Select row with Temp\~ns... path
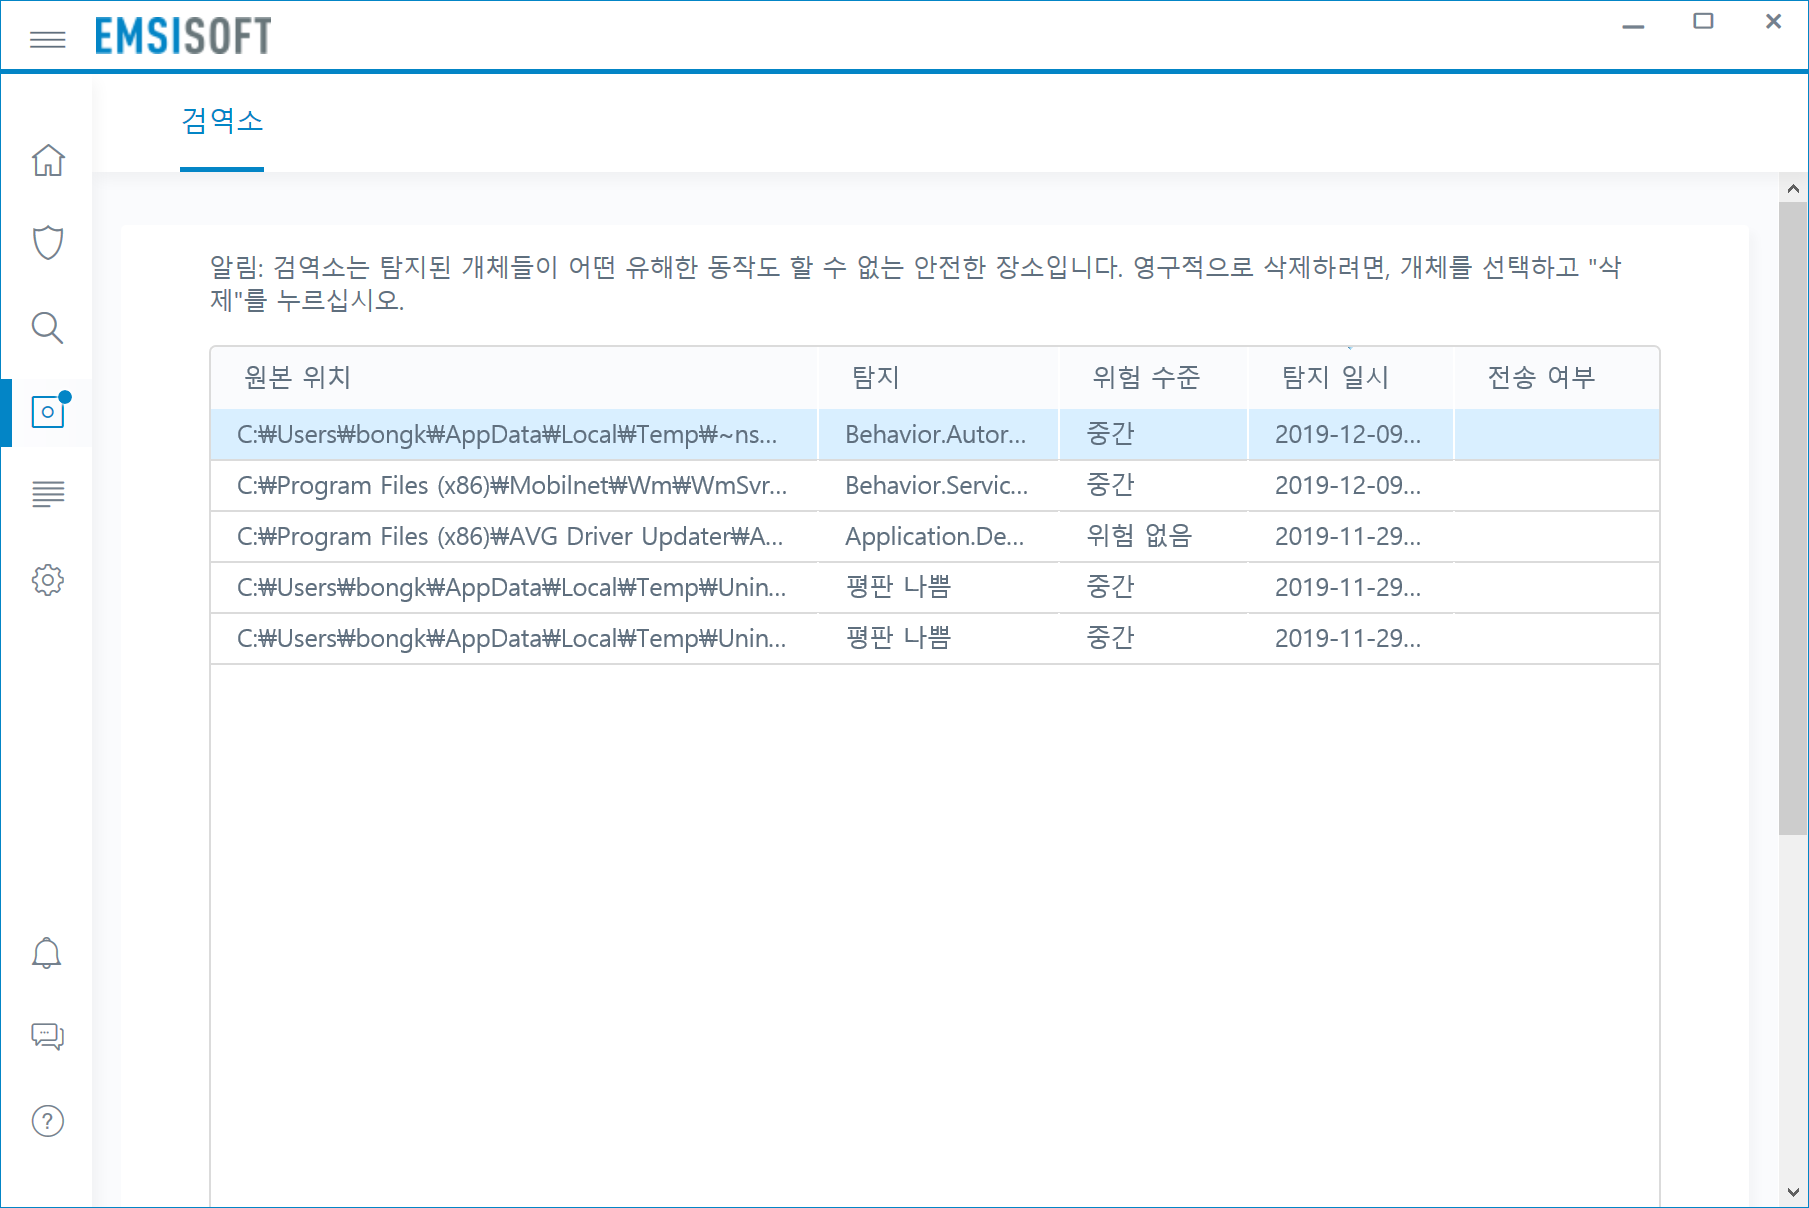Viewport: 1809px width, 1208px height. coord(935,434)
